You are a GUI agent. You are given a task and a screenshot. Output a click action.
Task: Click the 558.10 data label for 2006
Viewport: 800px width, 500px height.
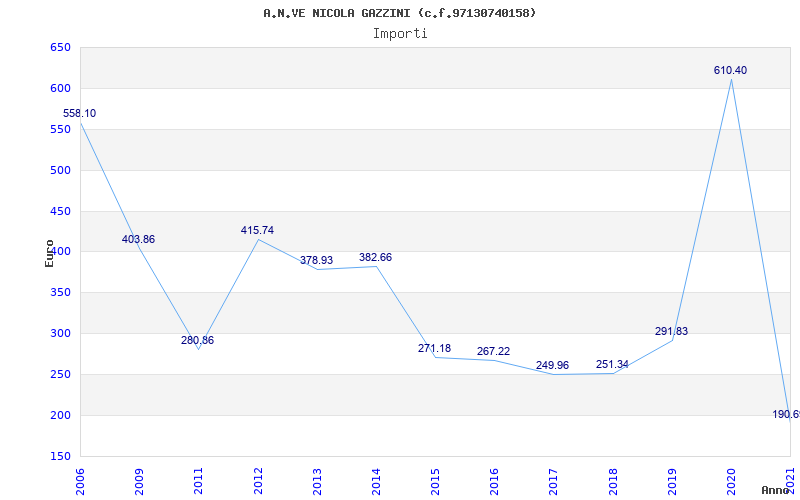[x=80, y=113]
